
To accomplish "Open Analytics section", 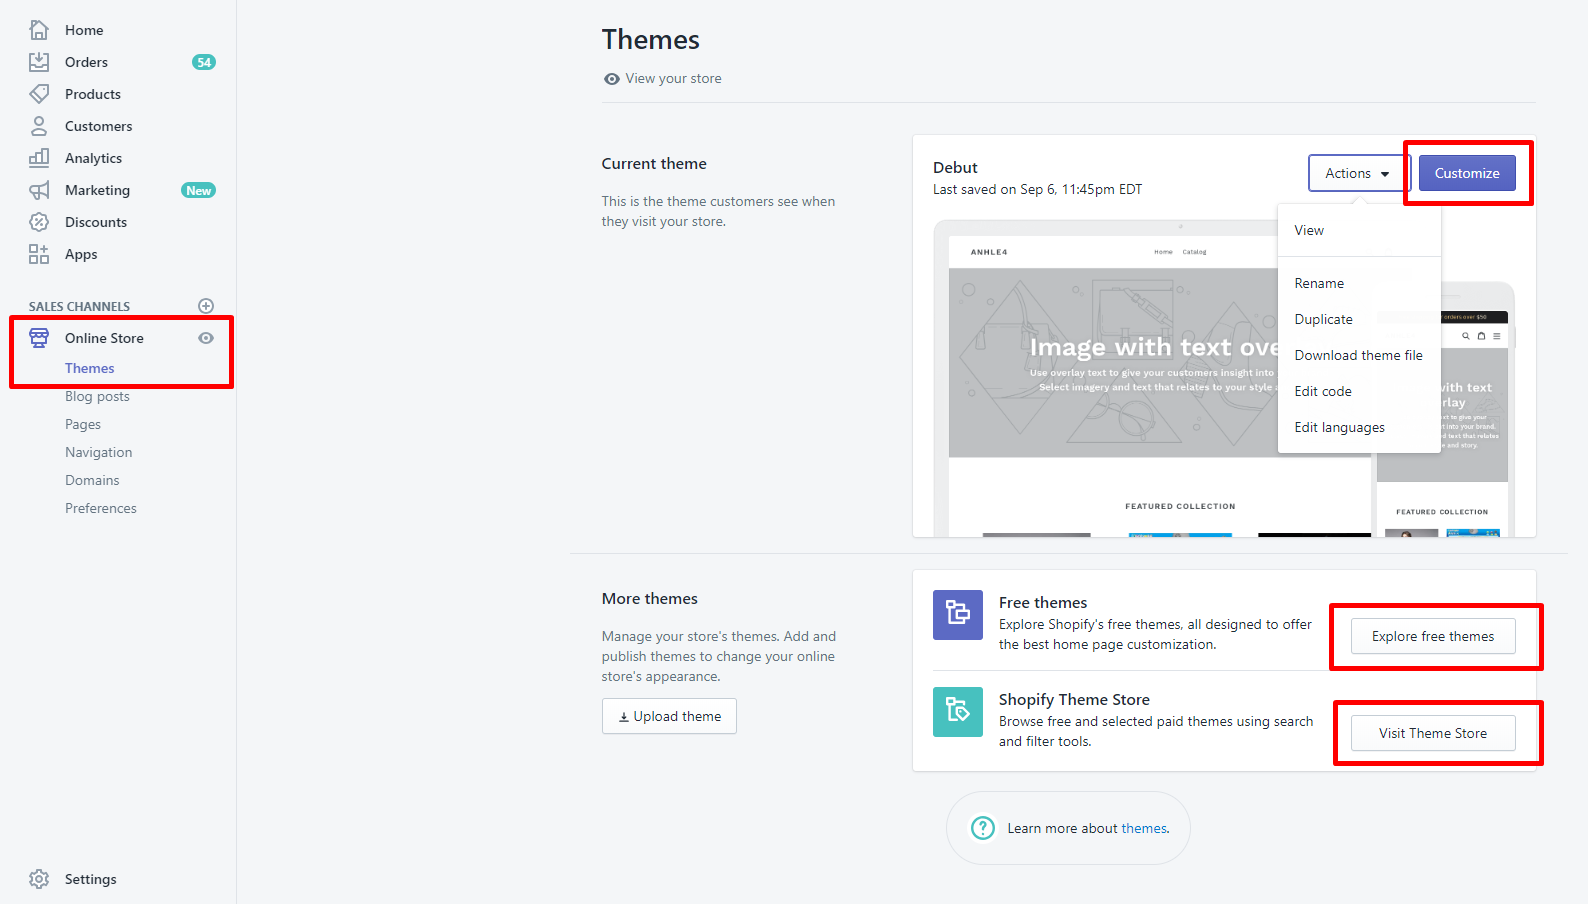I will pos(93,158).
